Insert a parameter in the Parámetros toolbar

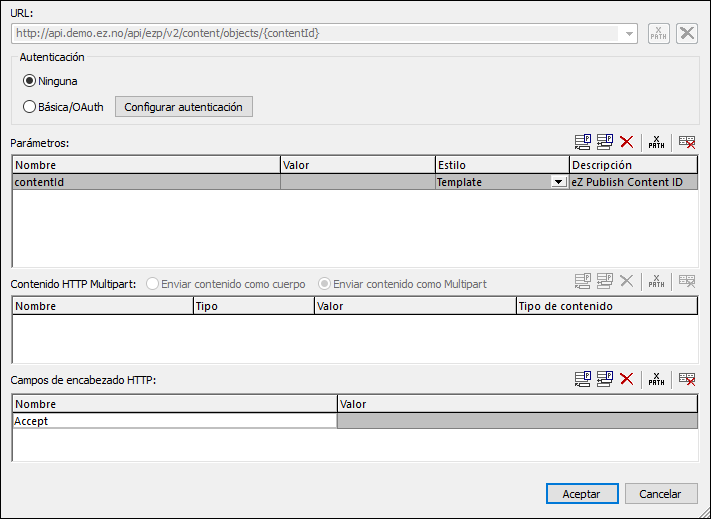pos(605,142)
